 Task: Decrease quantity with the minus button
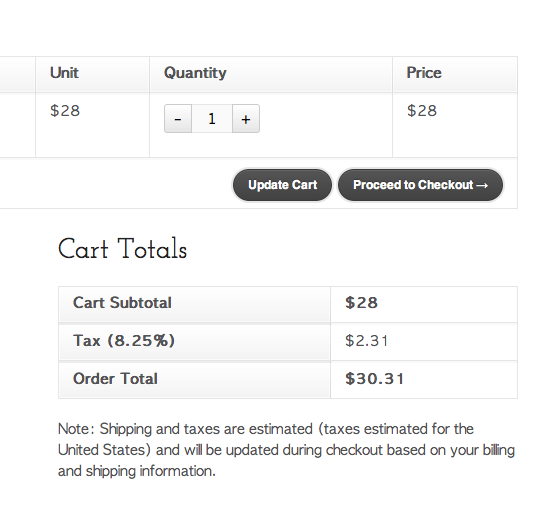click(178, 119)
